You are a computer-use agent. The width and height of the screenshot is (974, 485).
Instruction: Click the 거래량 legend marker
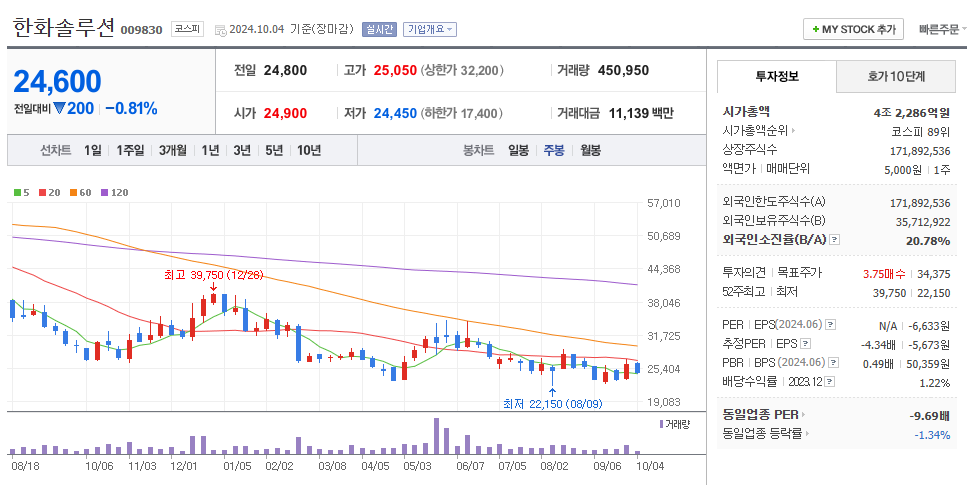point(661,424)
